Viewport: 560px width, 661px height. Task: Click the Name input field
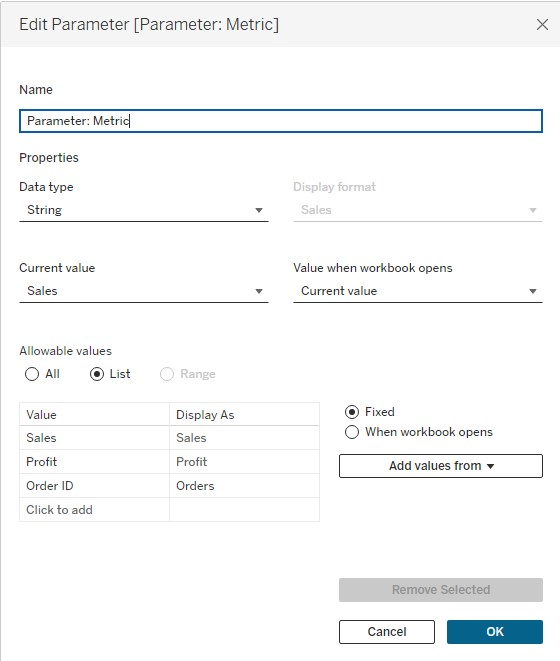pyautogui.click(x=281, y=121)
